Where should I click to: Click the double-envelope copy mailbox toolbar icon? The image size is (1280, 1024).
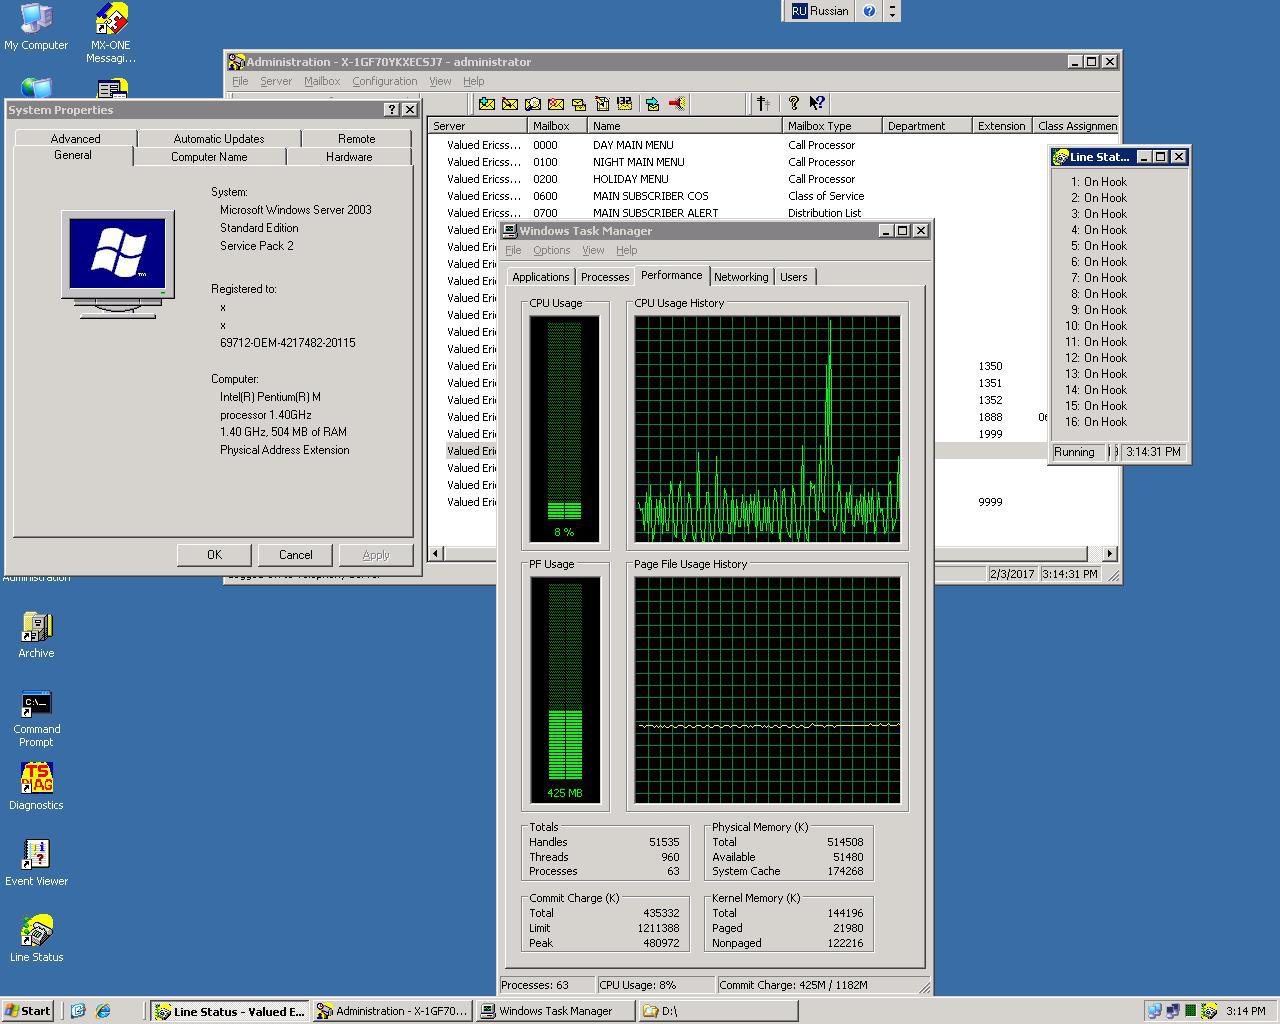(x=578, y=103)
